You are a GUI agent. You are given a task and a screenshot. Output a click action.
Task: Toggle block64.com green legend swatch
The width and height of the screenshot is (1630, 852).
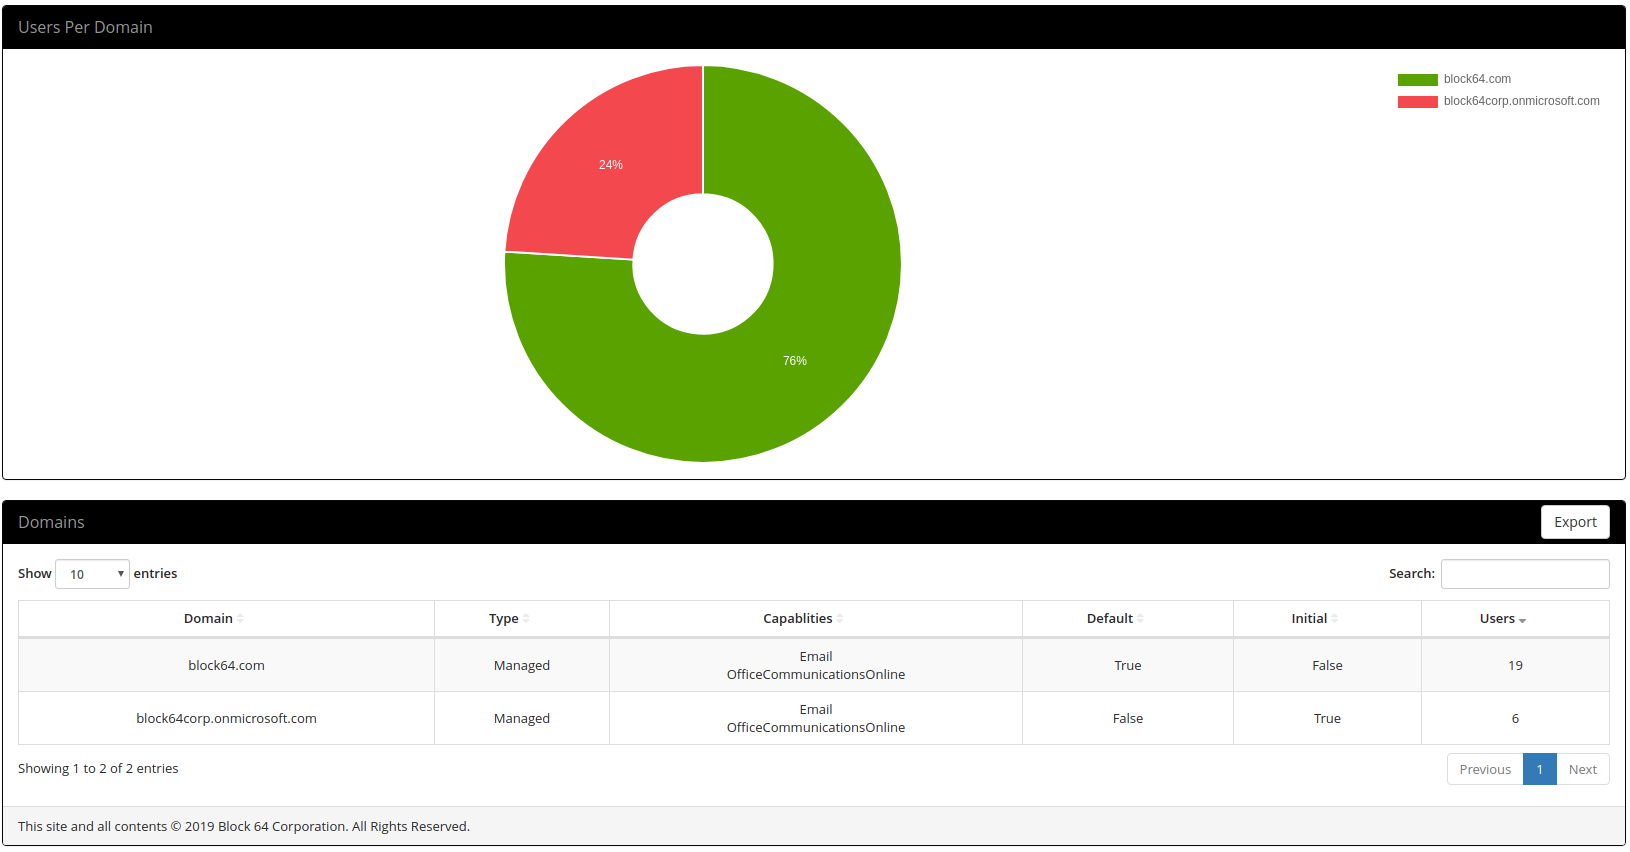[1417, 80]
